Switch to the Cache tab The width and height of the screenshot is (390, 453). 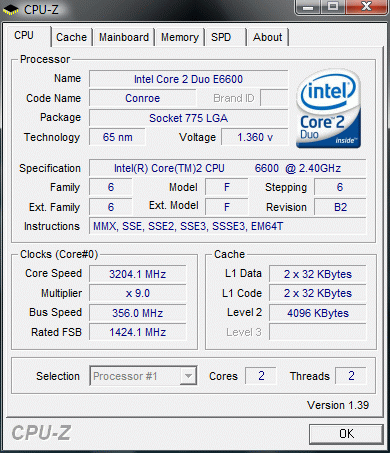point(71,37)
